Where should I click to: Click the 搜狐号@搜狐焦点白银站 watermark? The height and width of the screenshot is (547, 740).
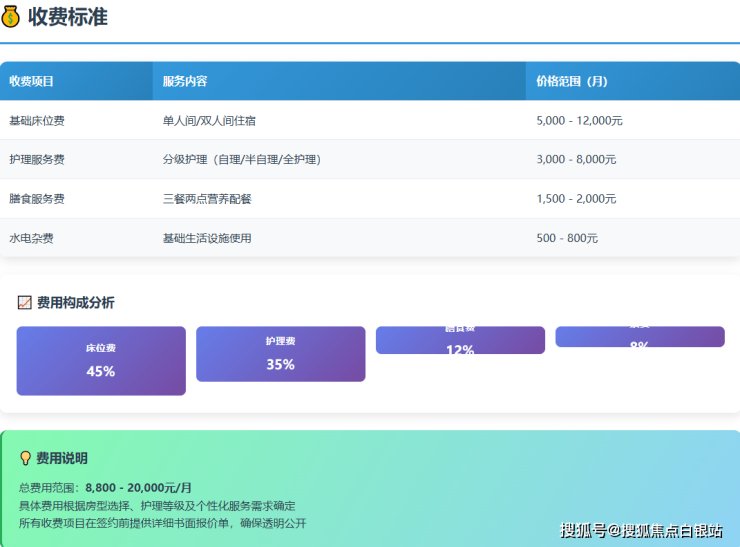[641, 530]
